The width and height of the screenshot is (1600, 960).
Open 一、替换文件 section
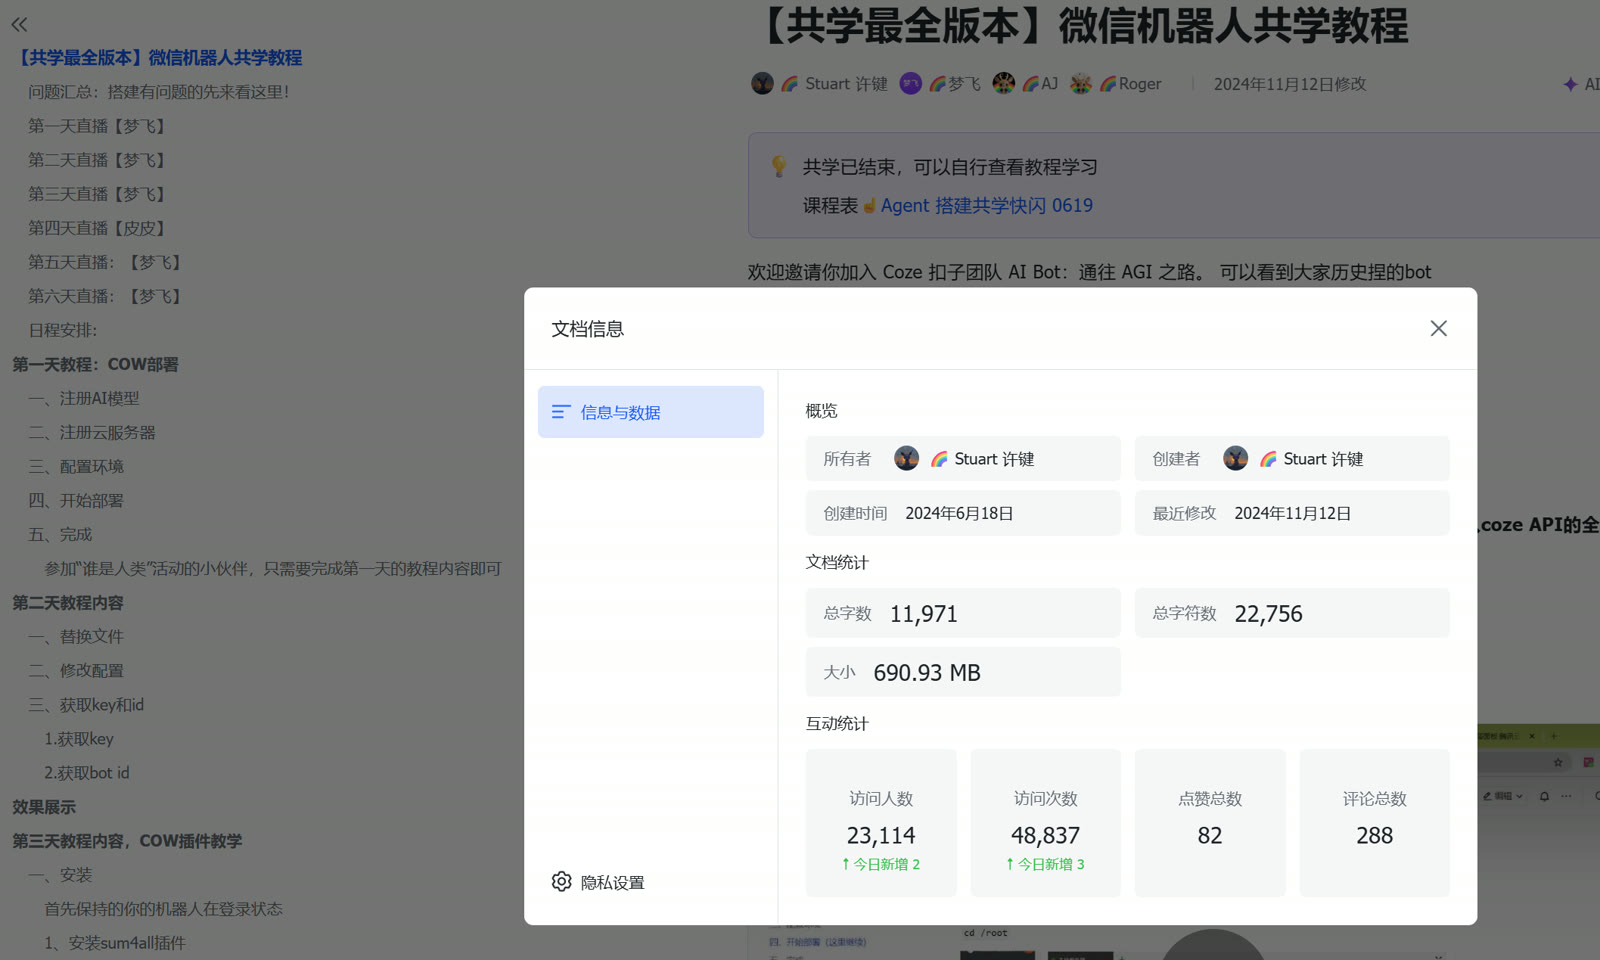76,636
